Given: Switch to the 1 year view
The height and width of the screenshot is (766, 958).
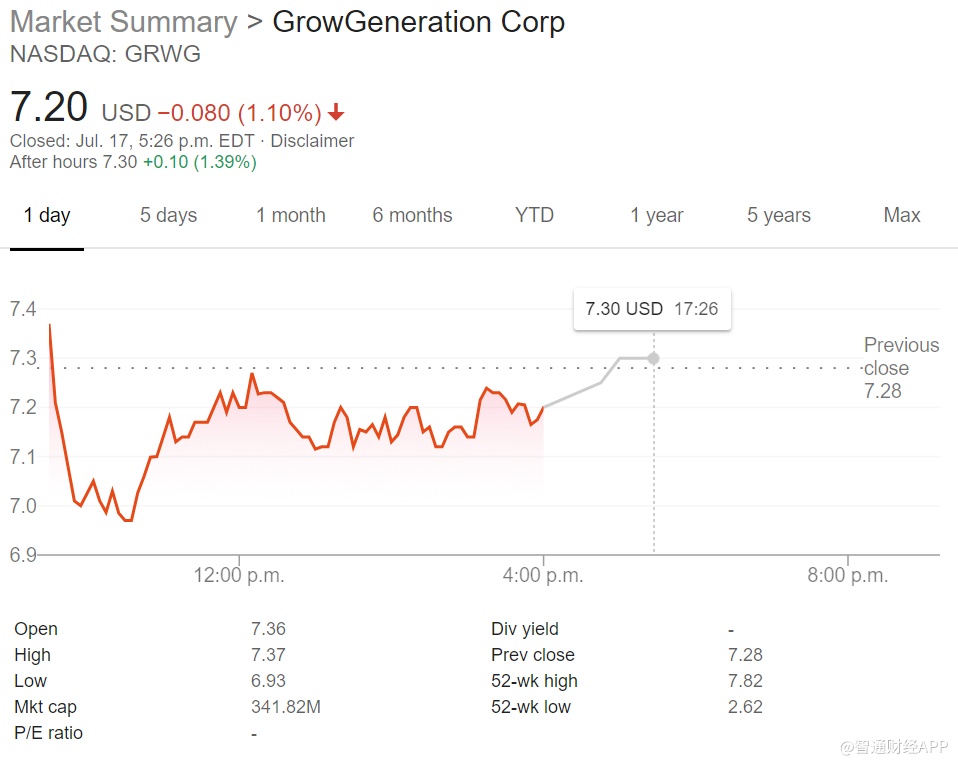Looking at the screenshot, I should [656, 215].
